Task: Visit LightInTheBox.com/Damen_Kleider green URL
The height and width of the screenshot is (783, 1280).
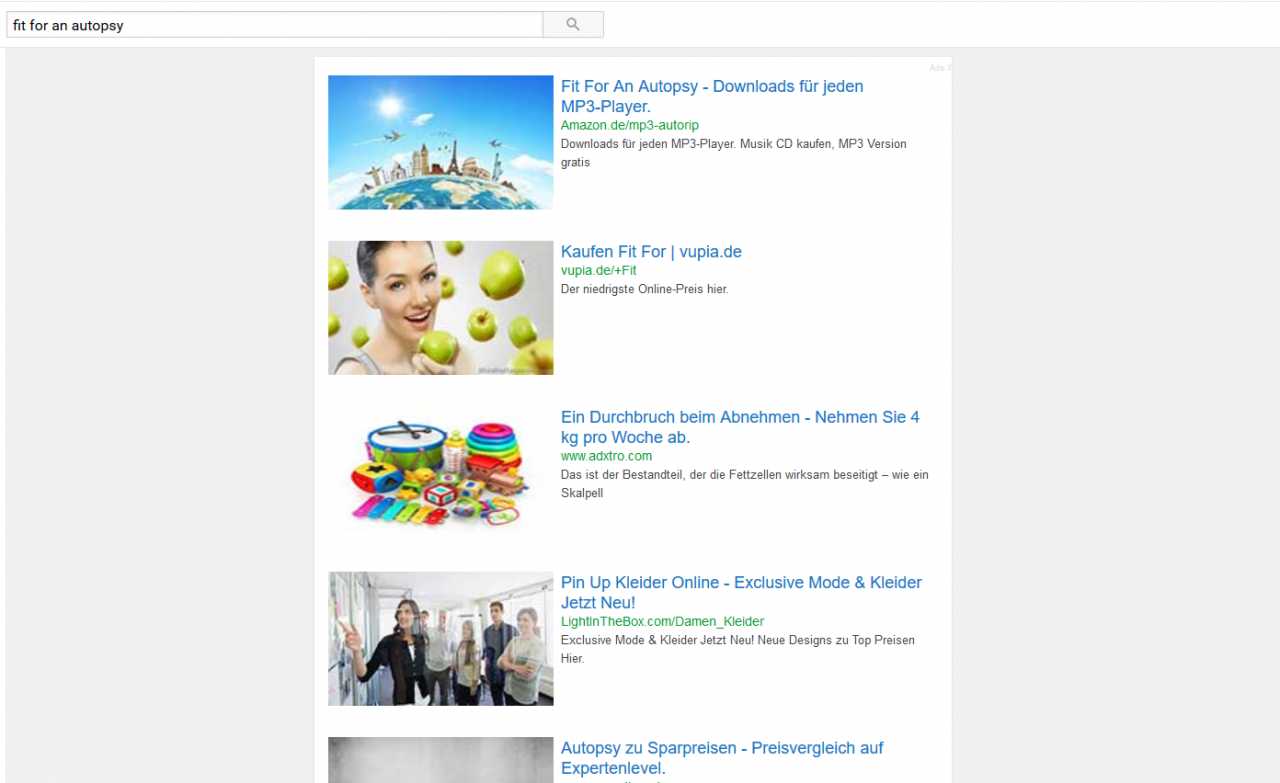Action: tap(662, 621)
